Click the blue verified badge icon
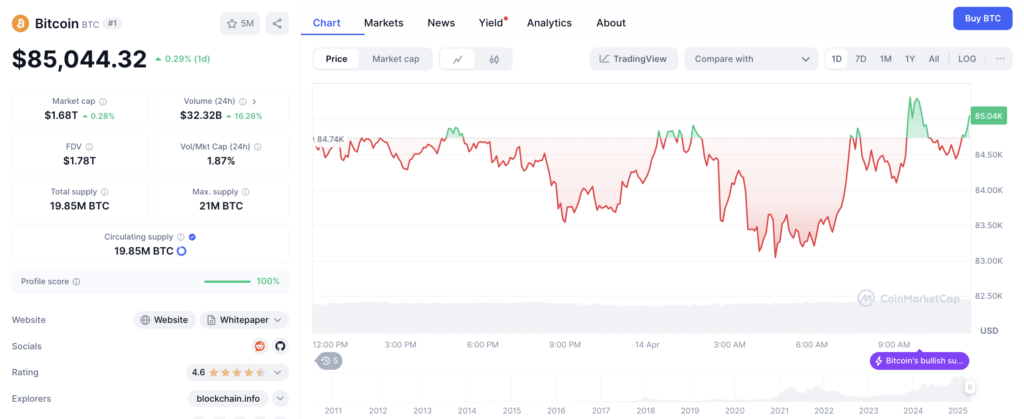The width and height of the screenshot is (1024, 419). (x=193, y=237)
